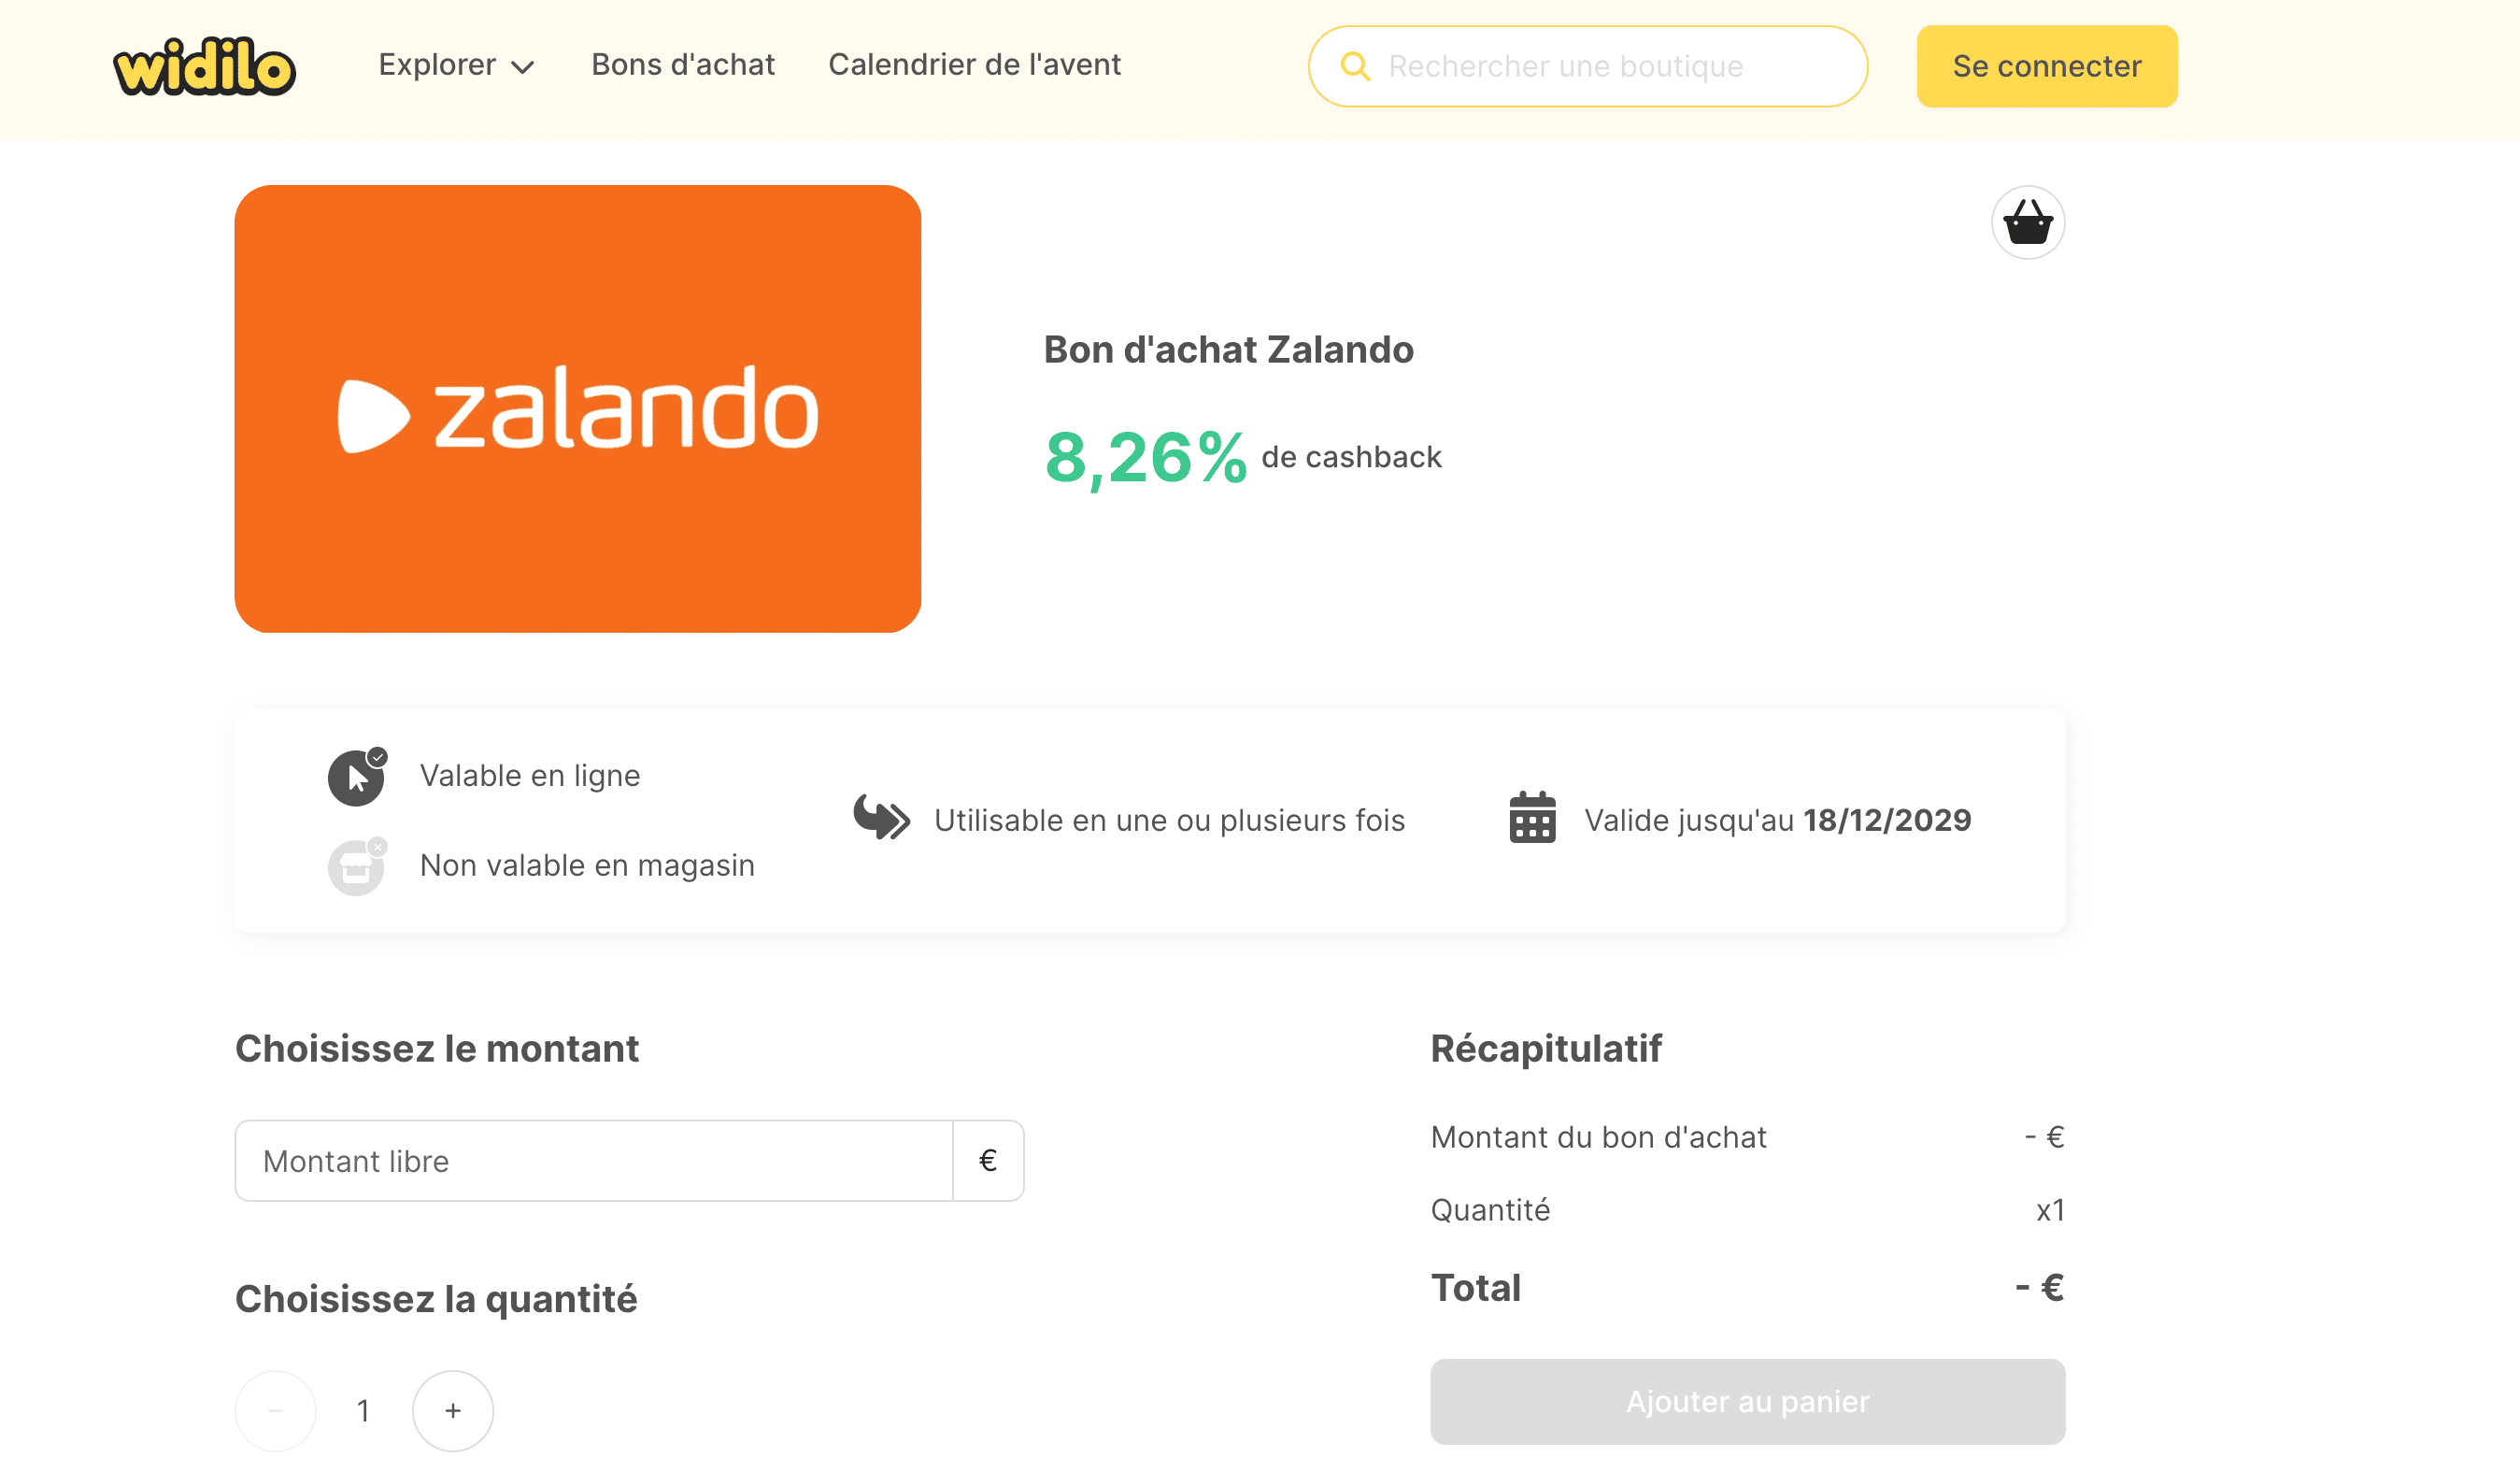Click the online validity cursor icon
Screen dimensions: 2520x1471
click(x=356, y=777)
